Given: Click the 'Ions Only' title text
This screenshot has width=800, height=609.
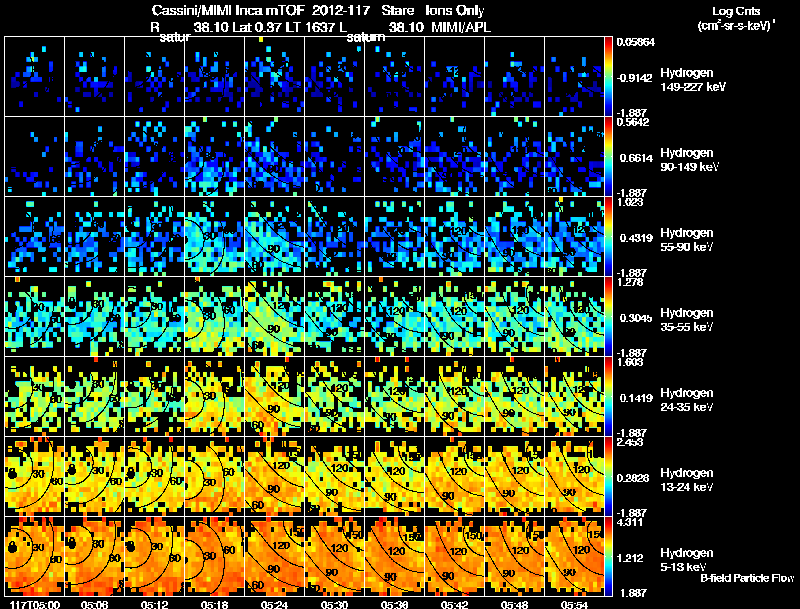Looking at the screenshot, I should tap(455, 10).
